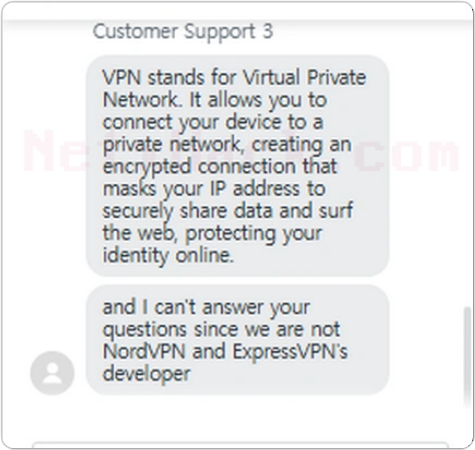
Task: Click the word questions in the reply
Action: pyautogui.click(x=145, y=330)
